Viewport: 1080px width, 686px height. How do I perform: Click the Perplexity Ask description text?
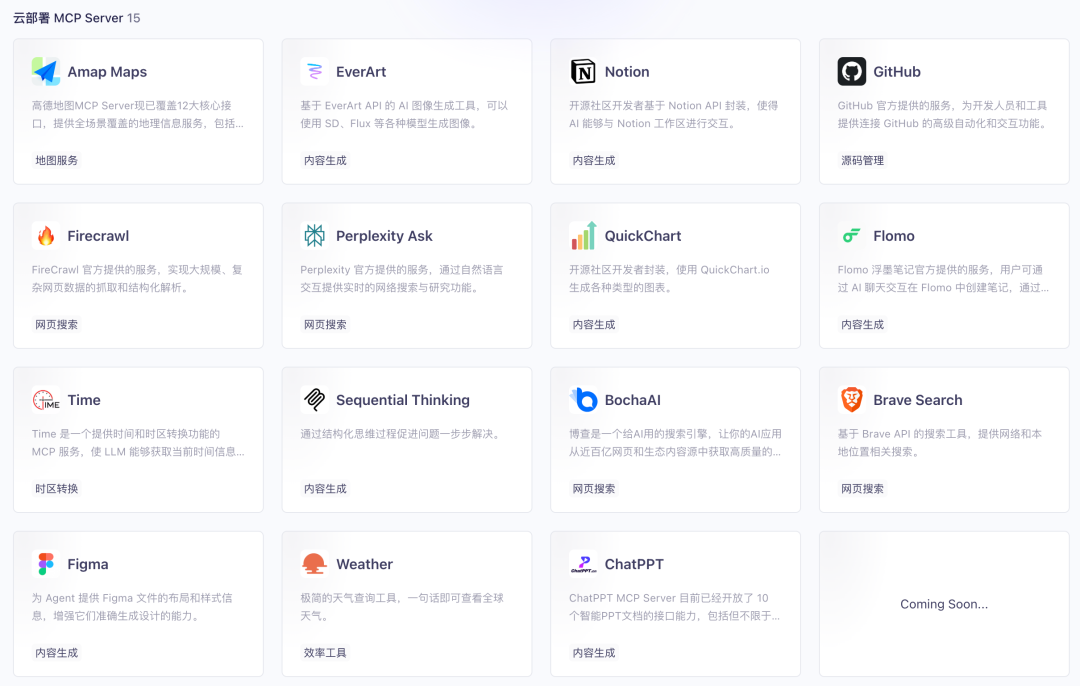click(402, 278)
